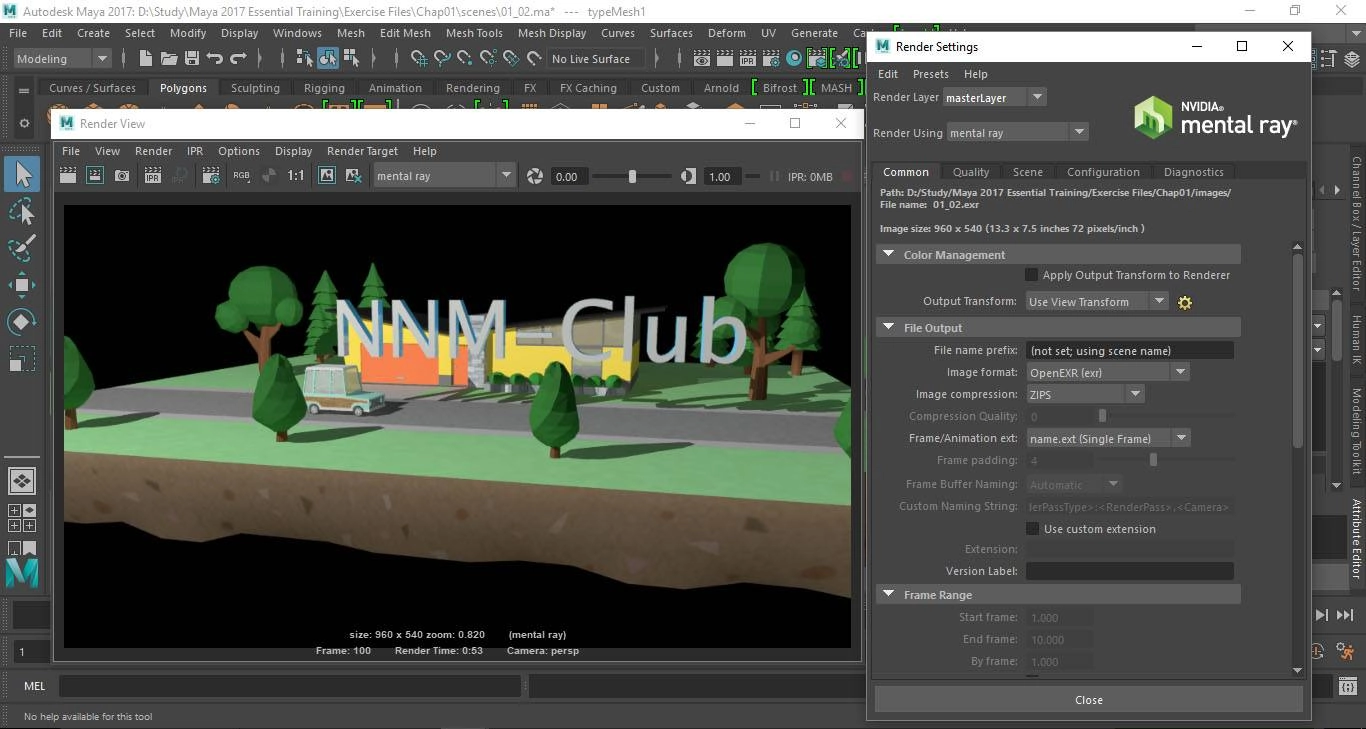Enable snap to points icon
1366x729 pixels.
(465, 59)
